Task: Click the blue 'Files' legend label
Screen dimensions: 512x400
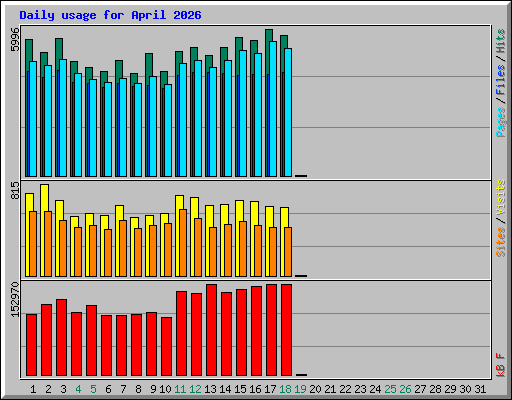Action: (501, 80)
